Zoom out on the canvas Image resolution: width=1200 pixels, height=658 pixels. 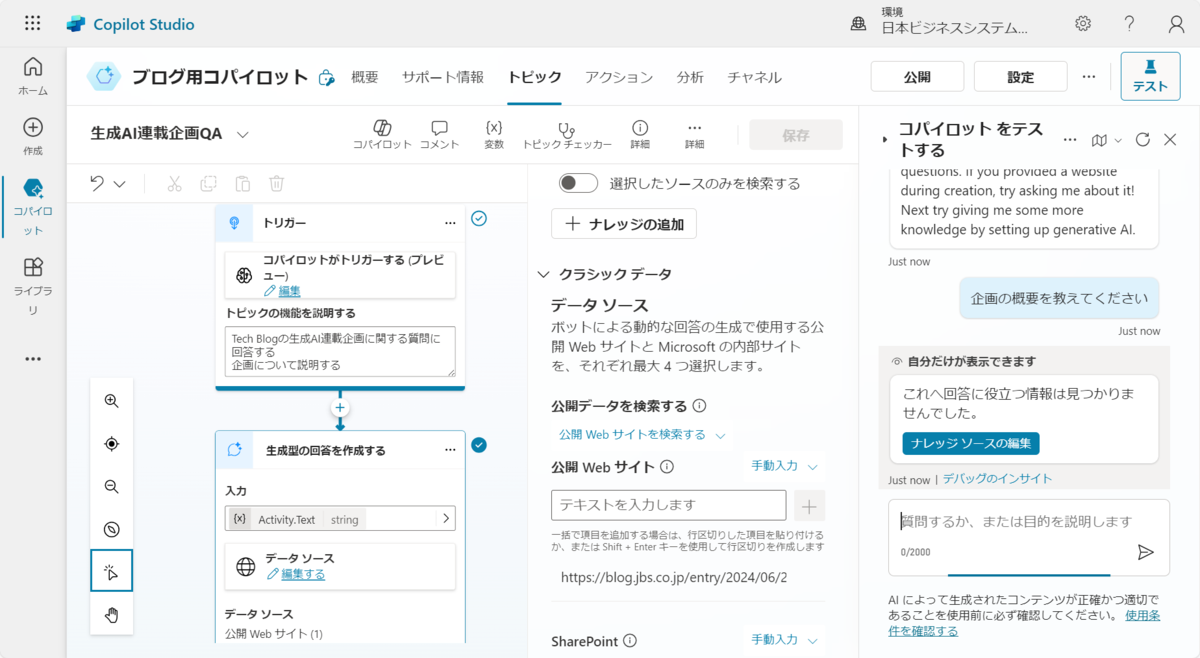click(x=111, y=487)
